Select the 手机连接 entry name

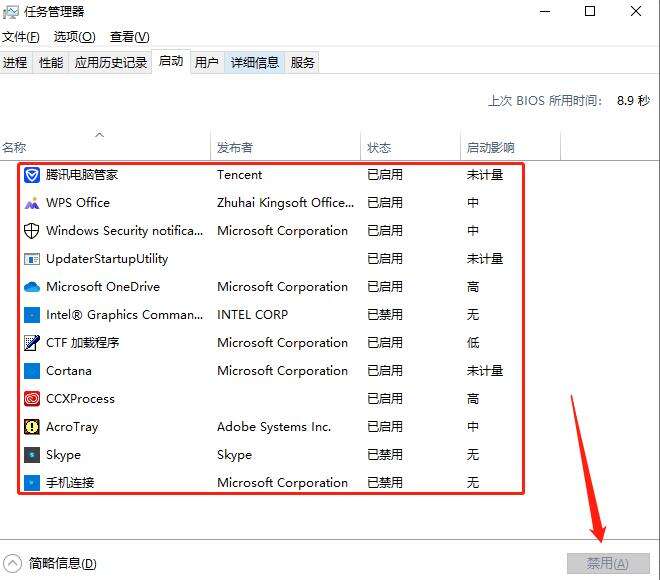click(70, 483)
